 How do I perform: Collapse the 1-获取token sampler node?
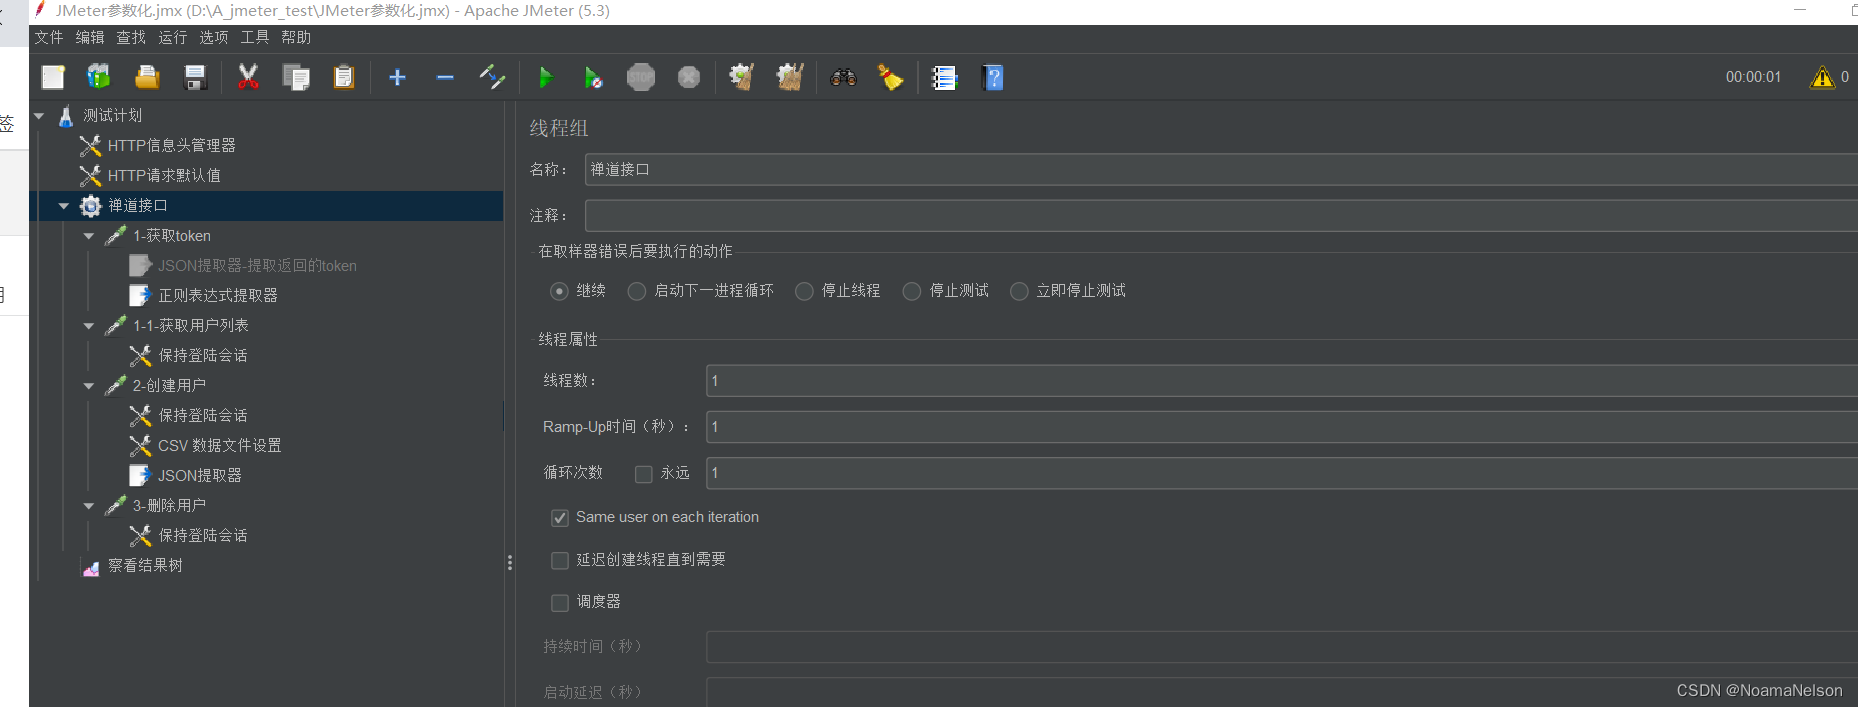pyautogui.click(x=89, y=236)
